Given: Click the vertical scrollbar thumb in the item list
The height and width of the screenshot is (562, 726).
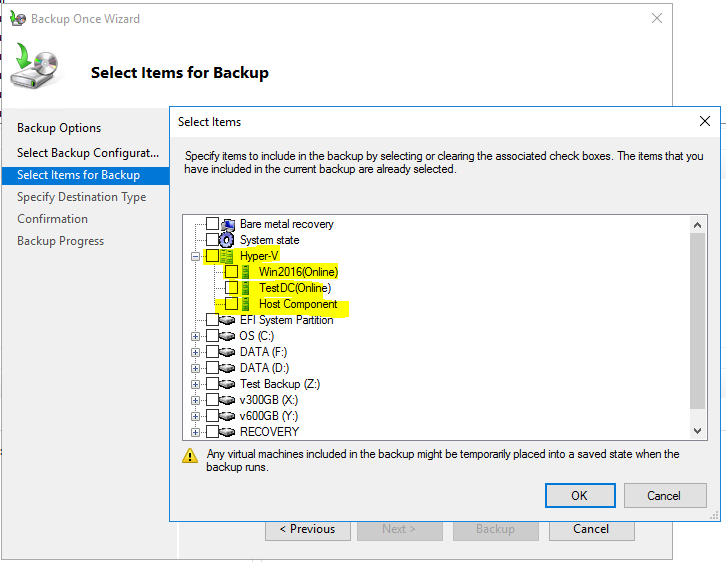Looking at the screenshot, I should tap(697, 321).
